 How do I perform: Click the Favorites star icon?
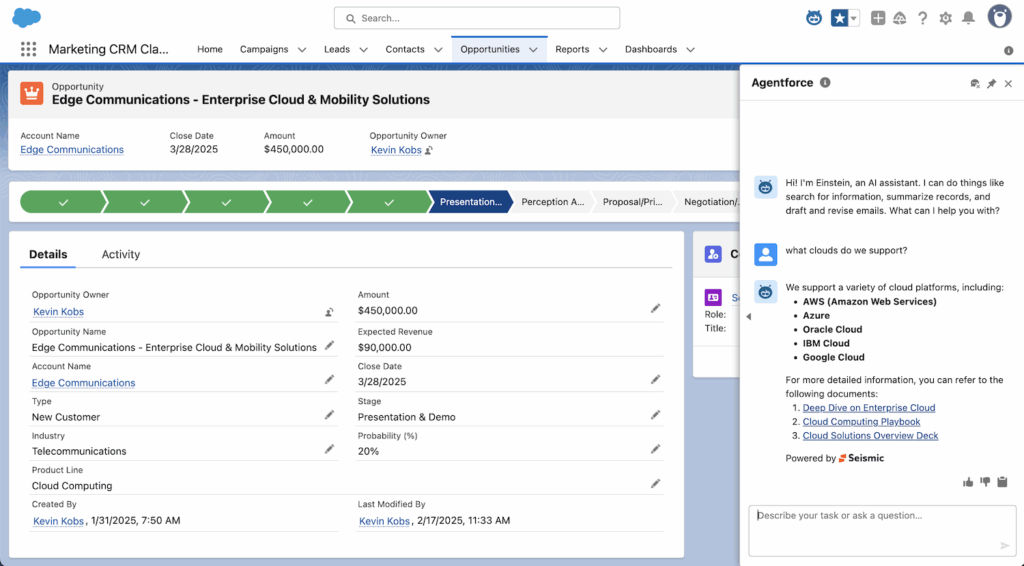pos(839,18)
